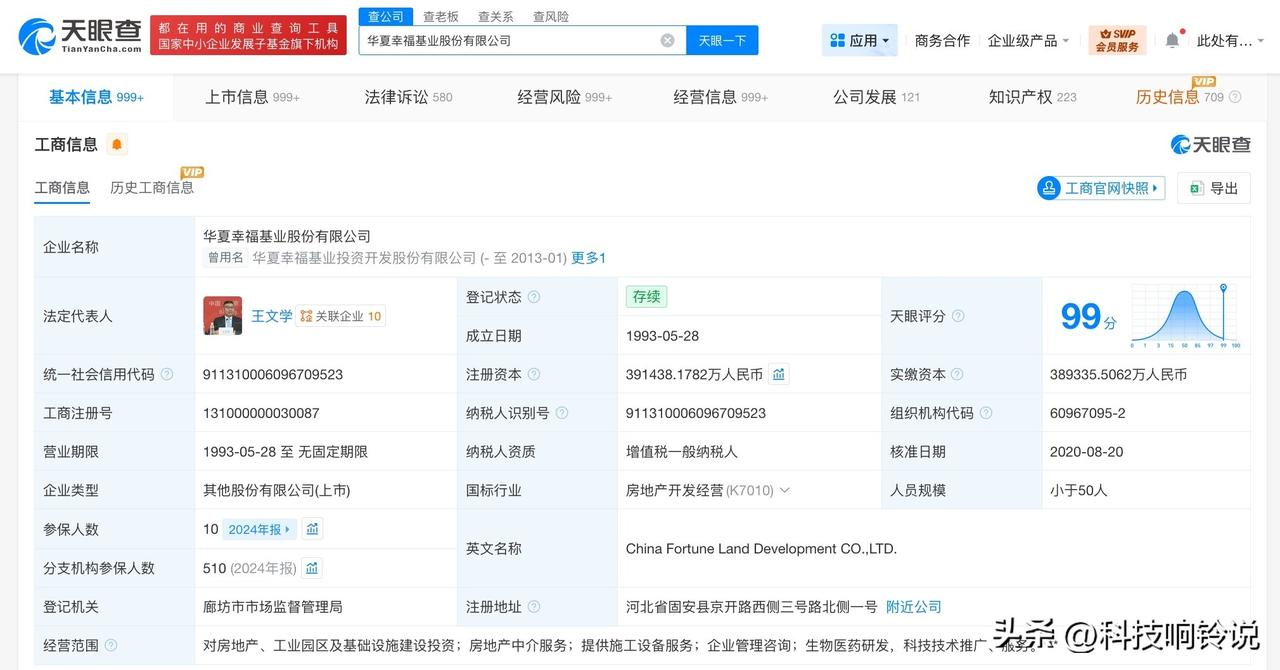Switch to the 查老板 search tab
The height and width of the screenshot is (670, 1280).
(x=441, y=17)
